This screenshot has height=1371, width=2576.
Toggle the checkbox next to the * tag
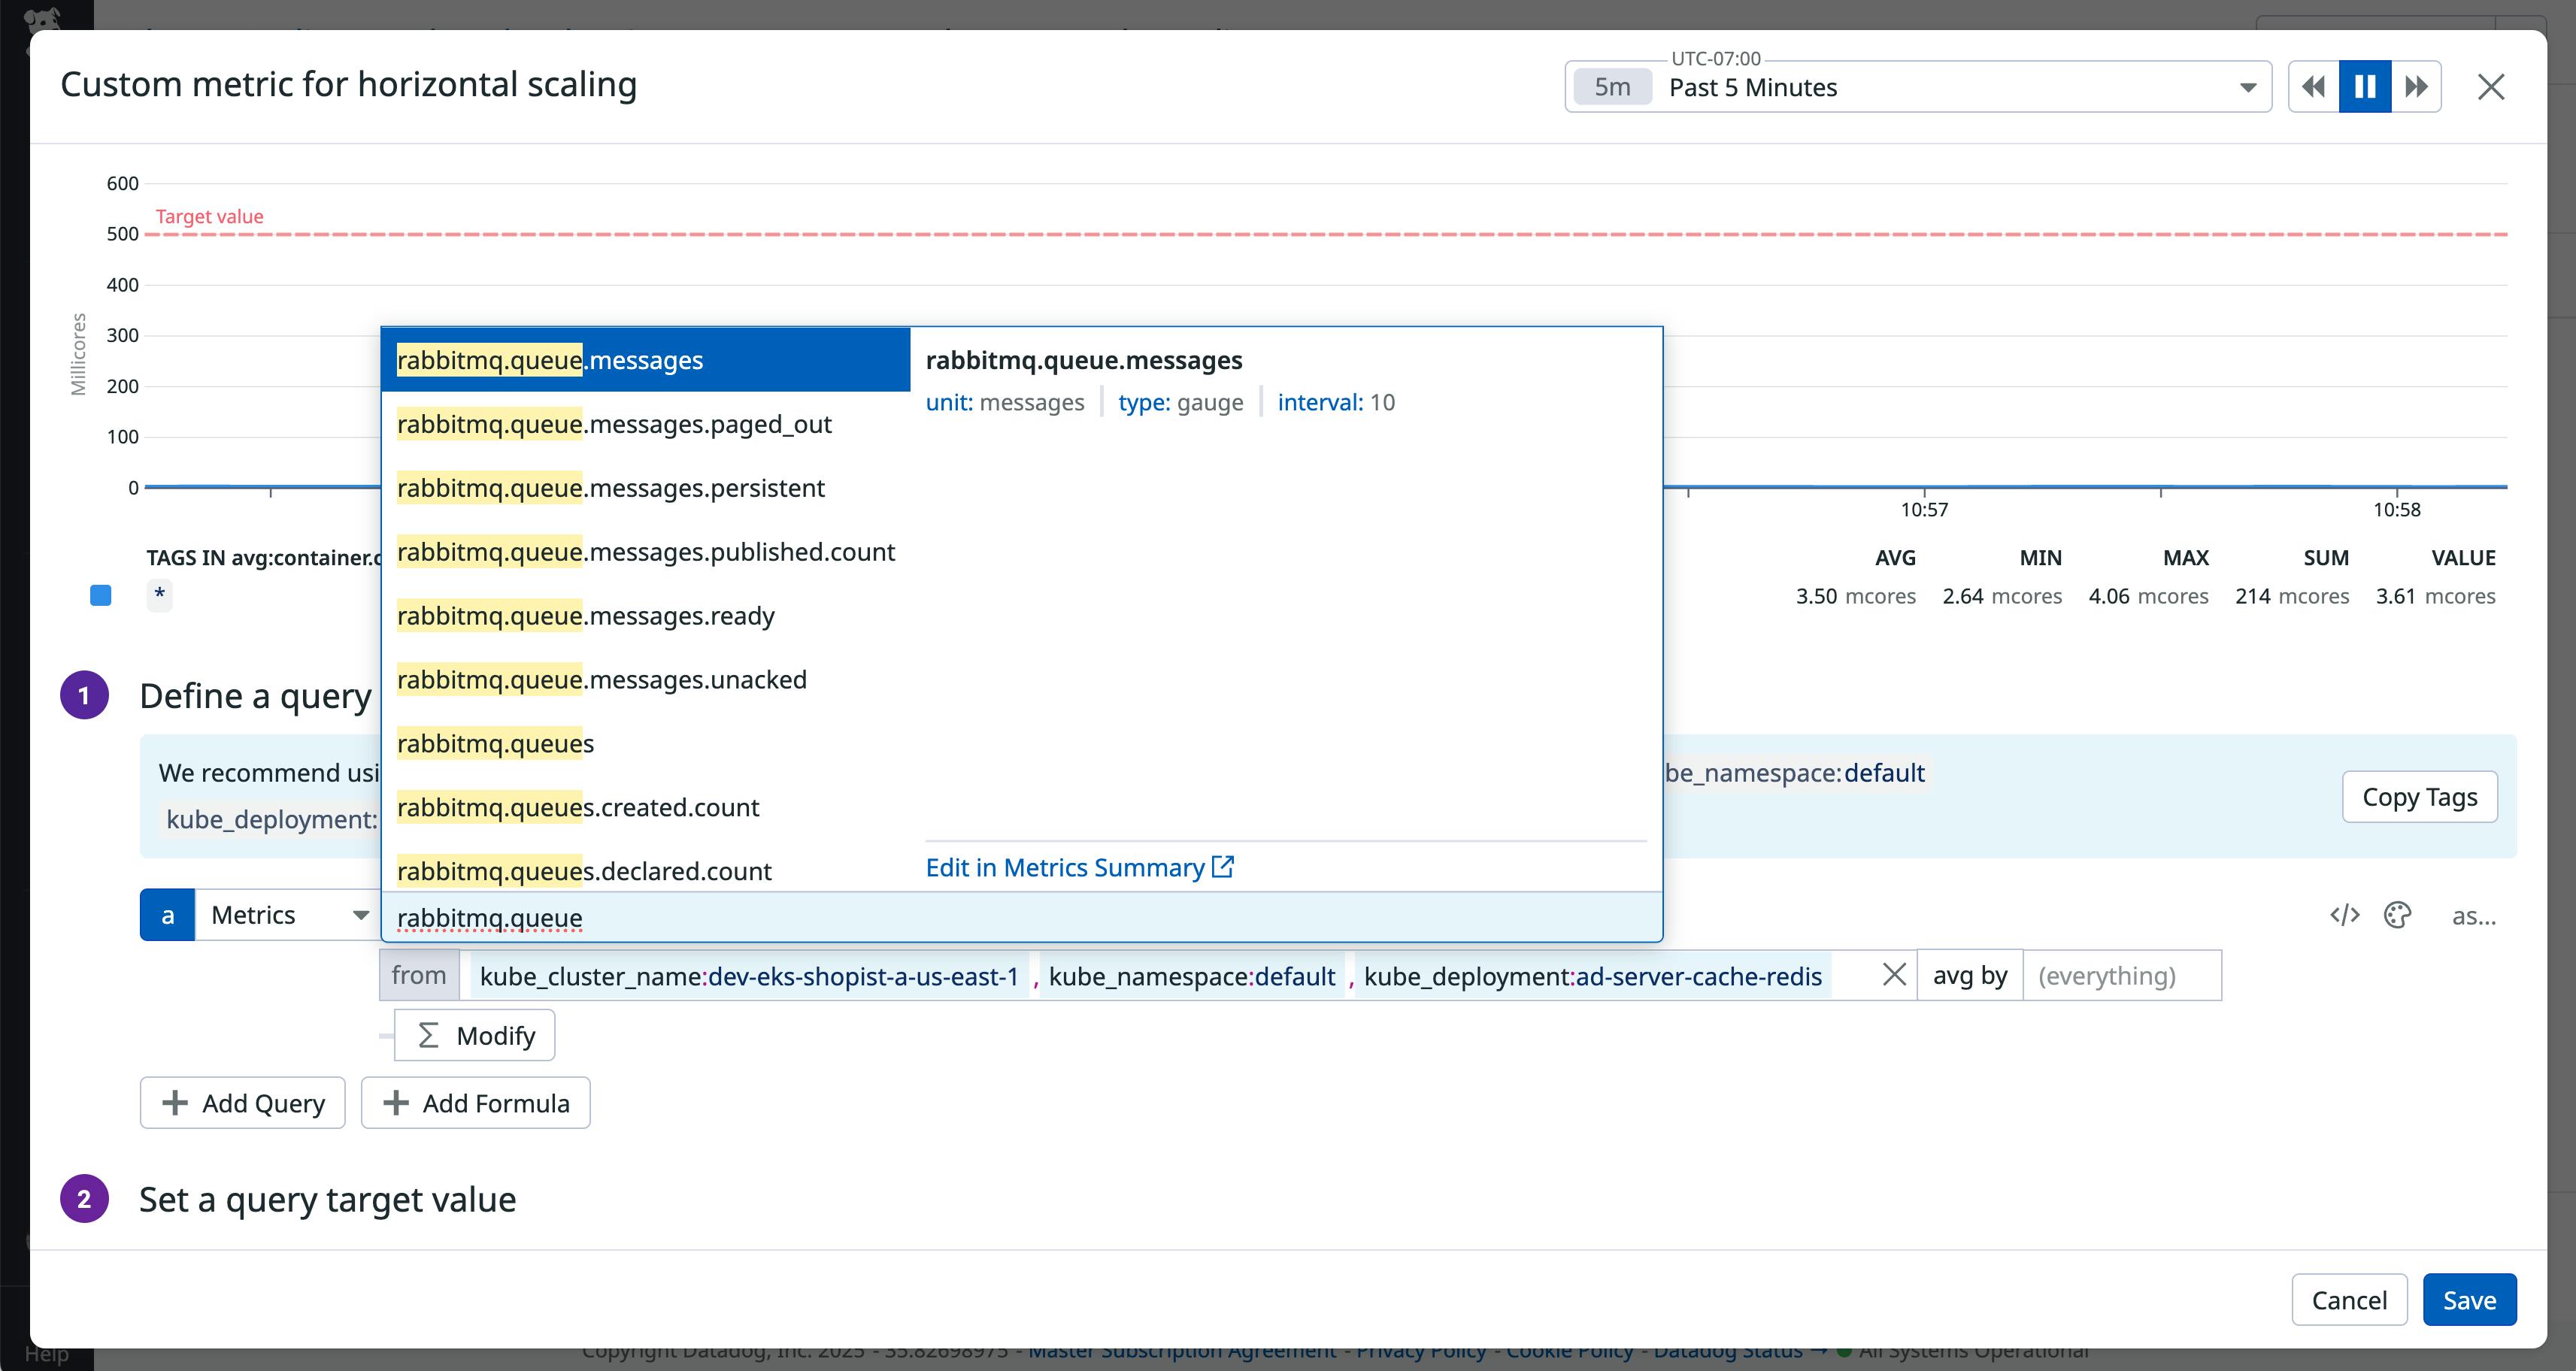click(x=101, y=595)
